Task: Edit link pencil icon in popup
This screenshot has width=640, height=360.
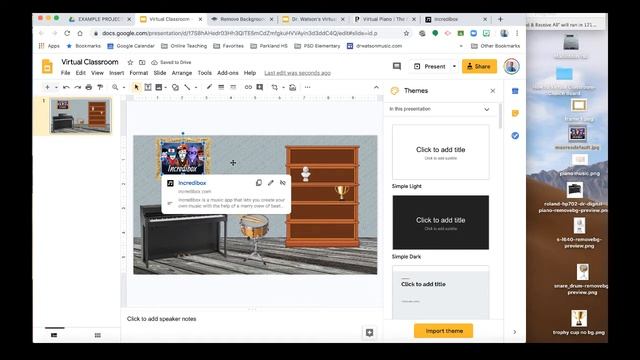Action: [x=271, y=183]
